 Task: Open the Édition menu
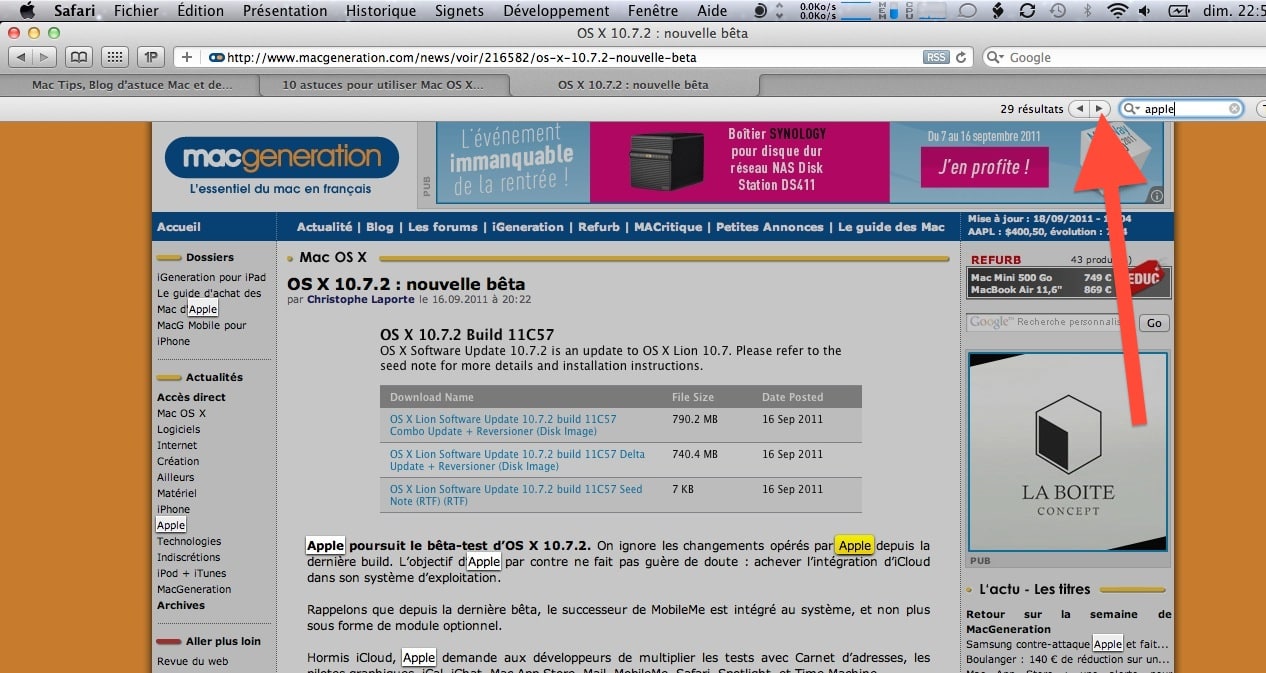click(x=200, y=11)
